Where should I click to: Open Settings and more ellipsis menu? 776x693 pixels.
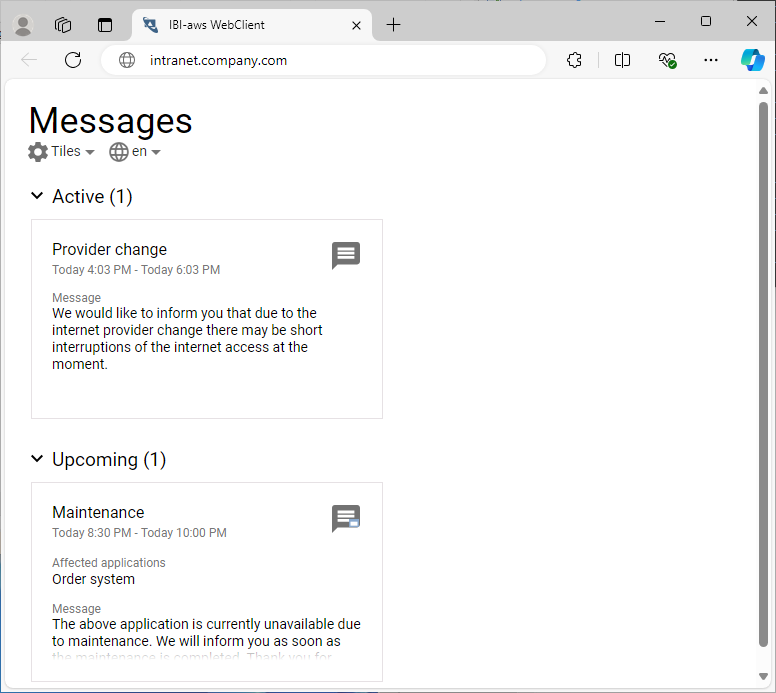point(711,60)
